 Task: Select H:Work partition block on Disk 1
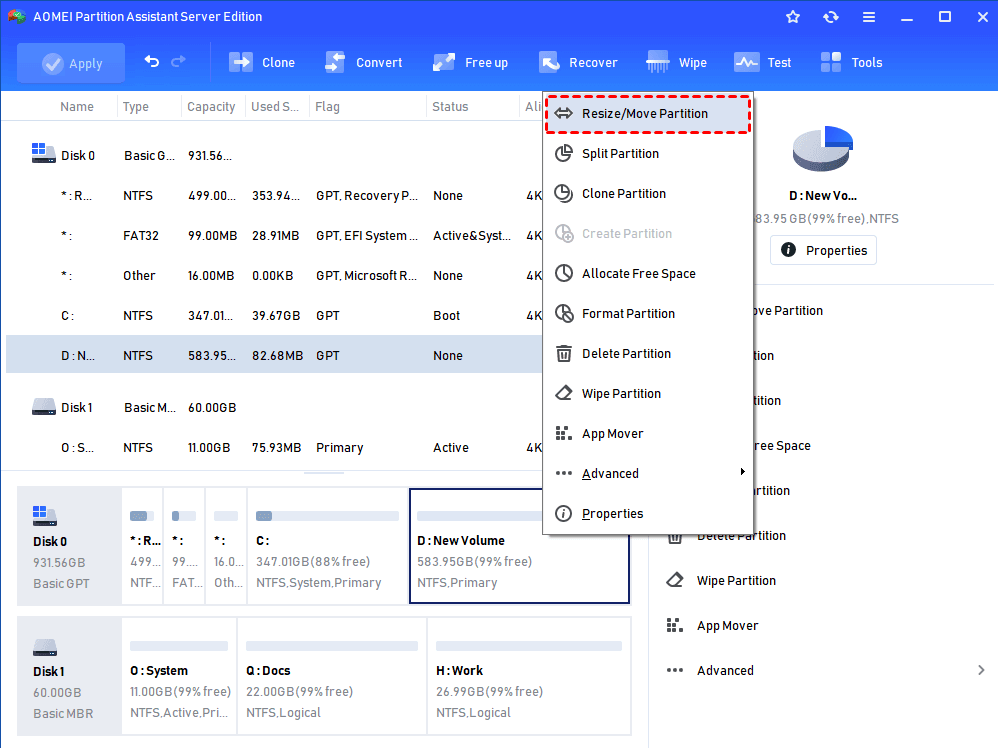pos(528,675)
